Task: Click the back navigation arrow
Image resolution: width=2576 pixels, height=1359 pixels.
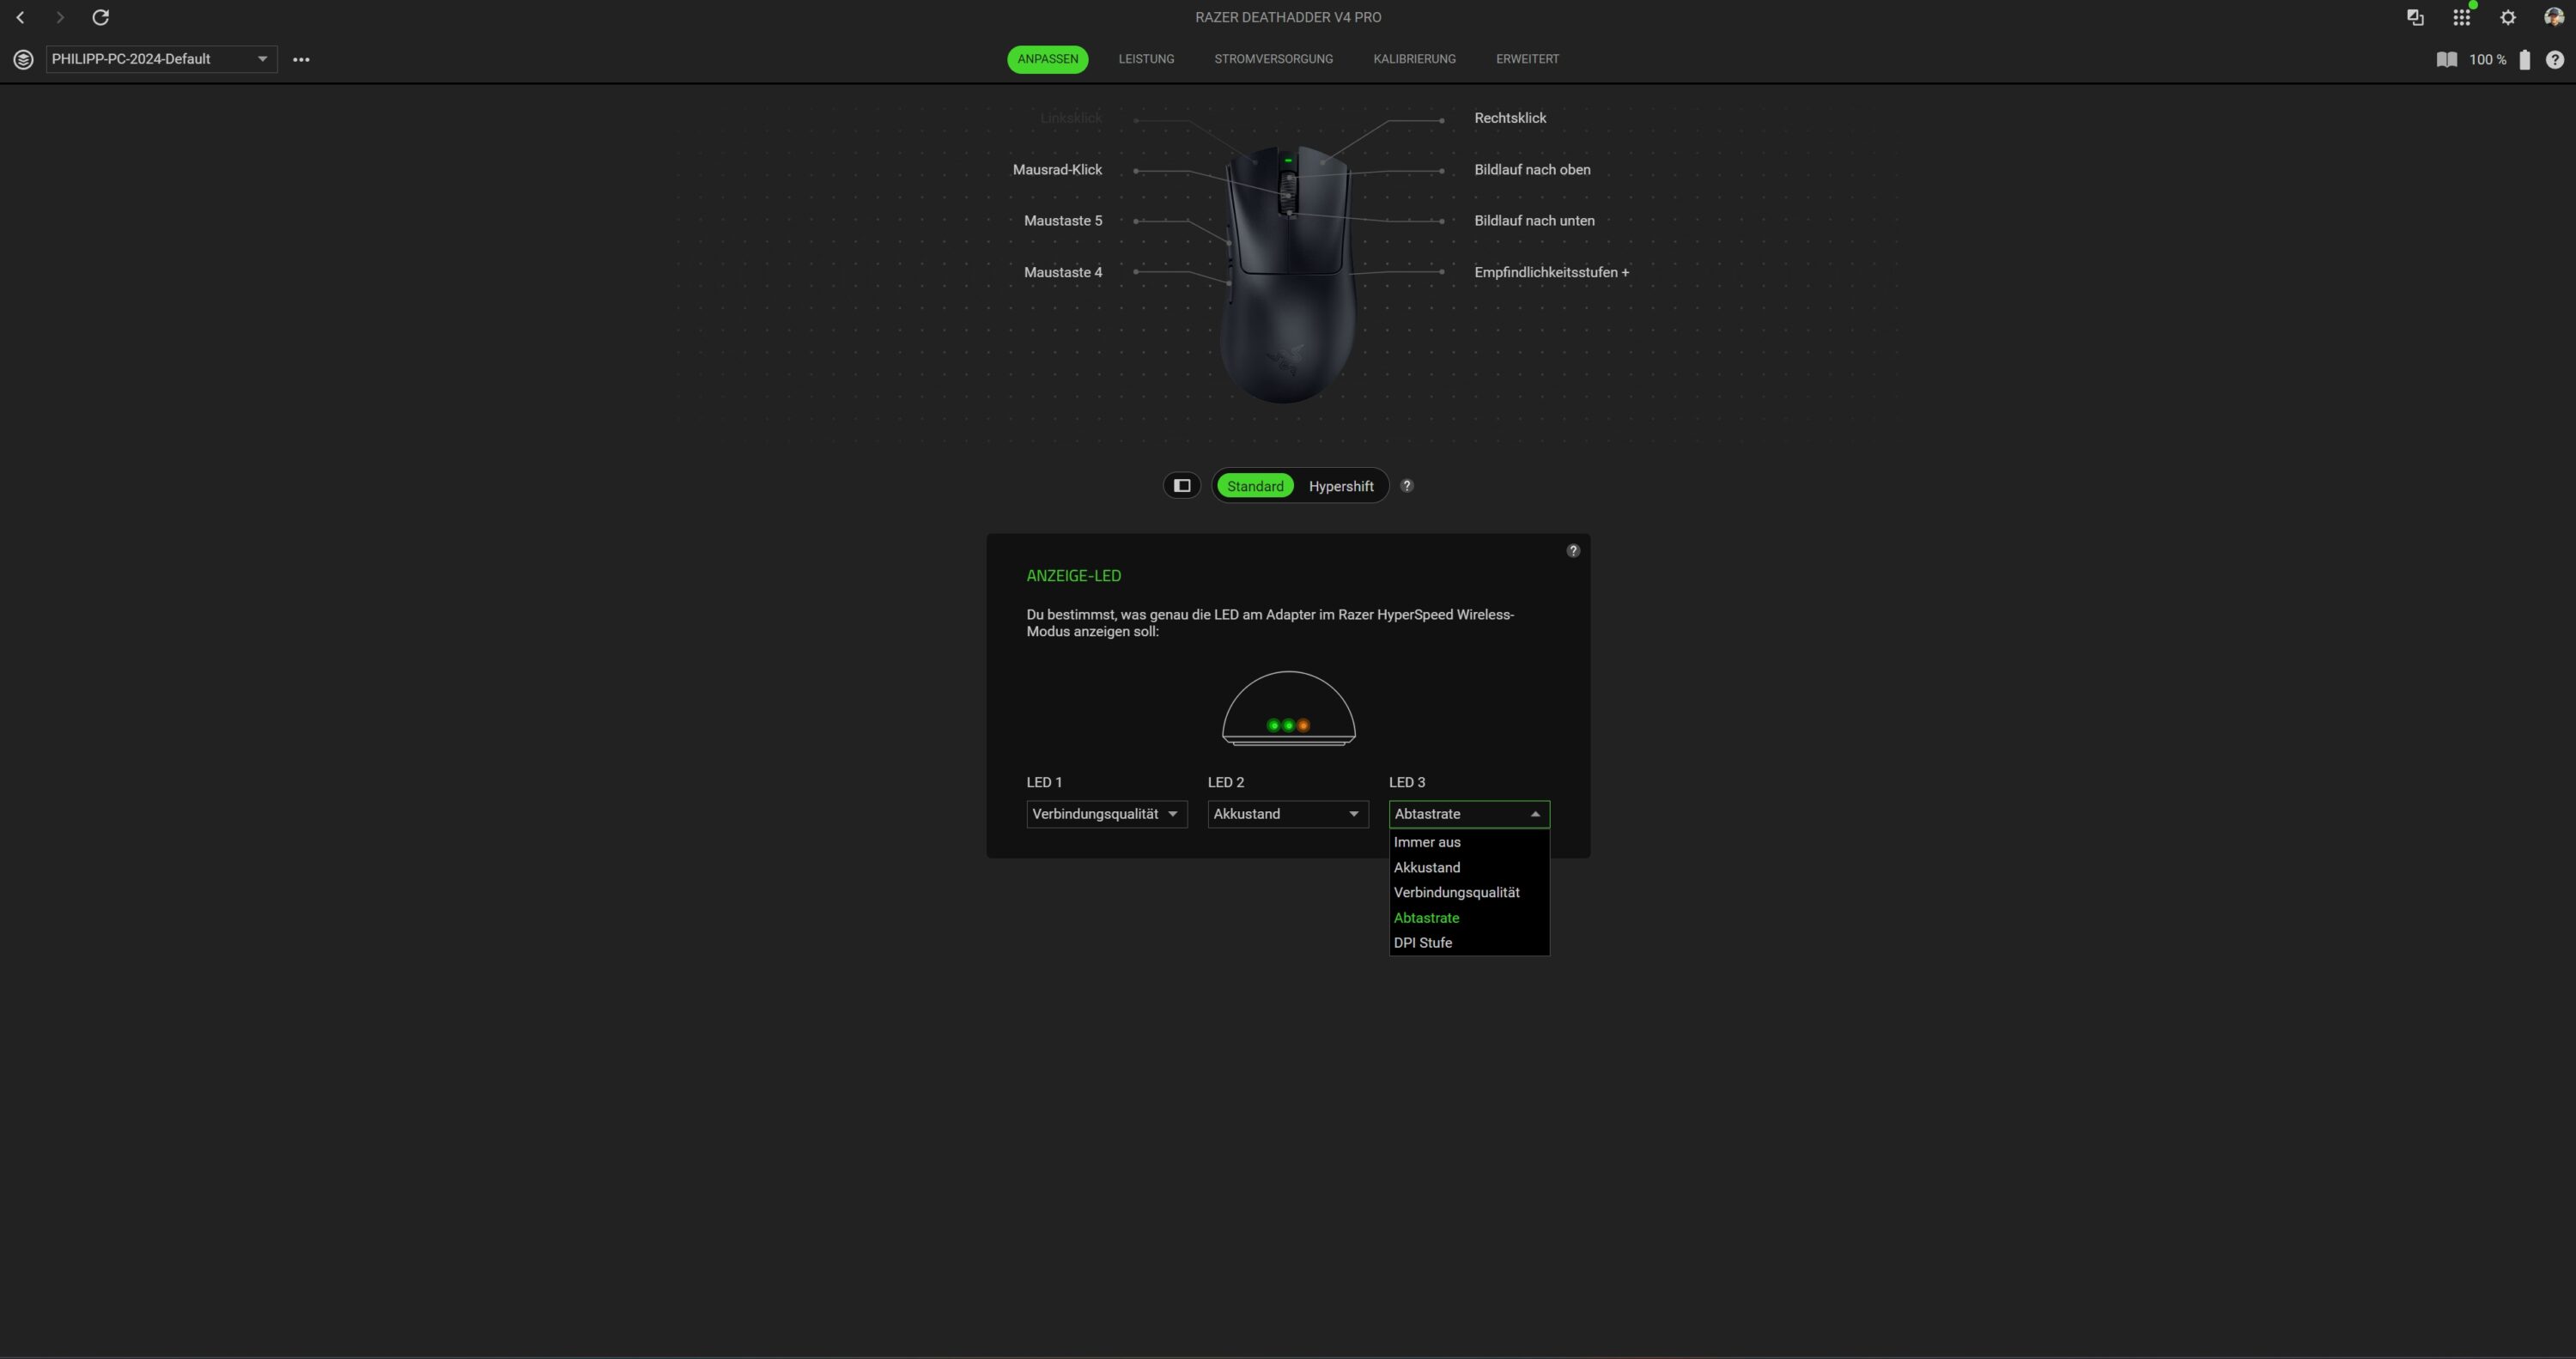Action: pos(20,18)
